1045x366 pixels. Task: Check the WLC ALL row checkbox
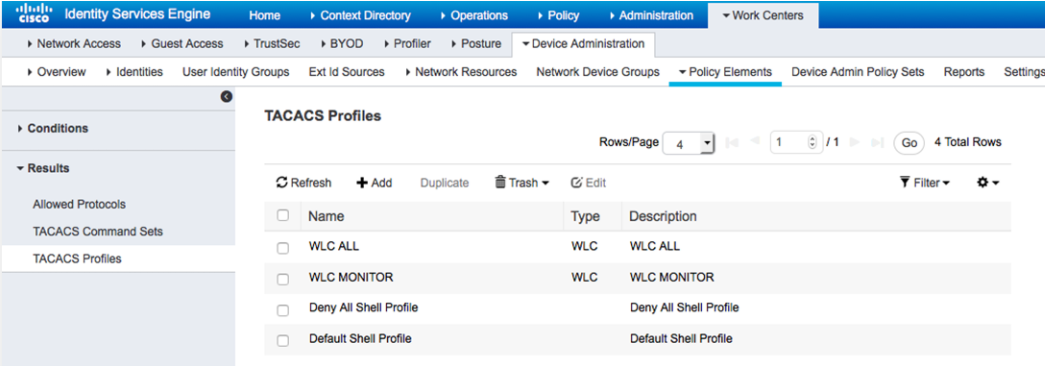tap(283, 247)
